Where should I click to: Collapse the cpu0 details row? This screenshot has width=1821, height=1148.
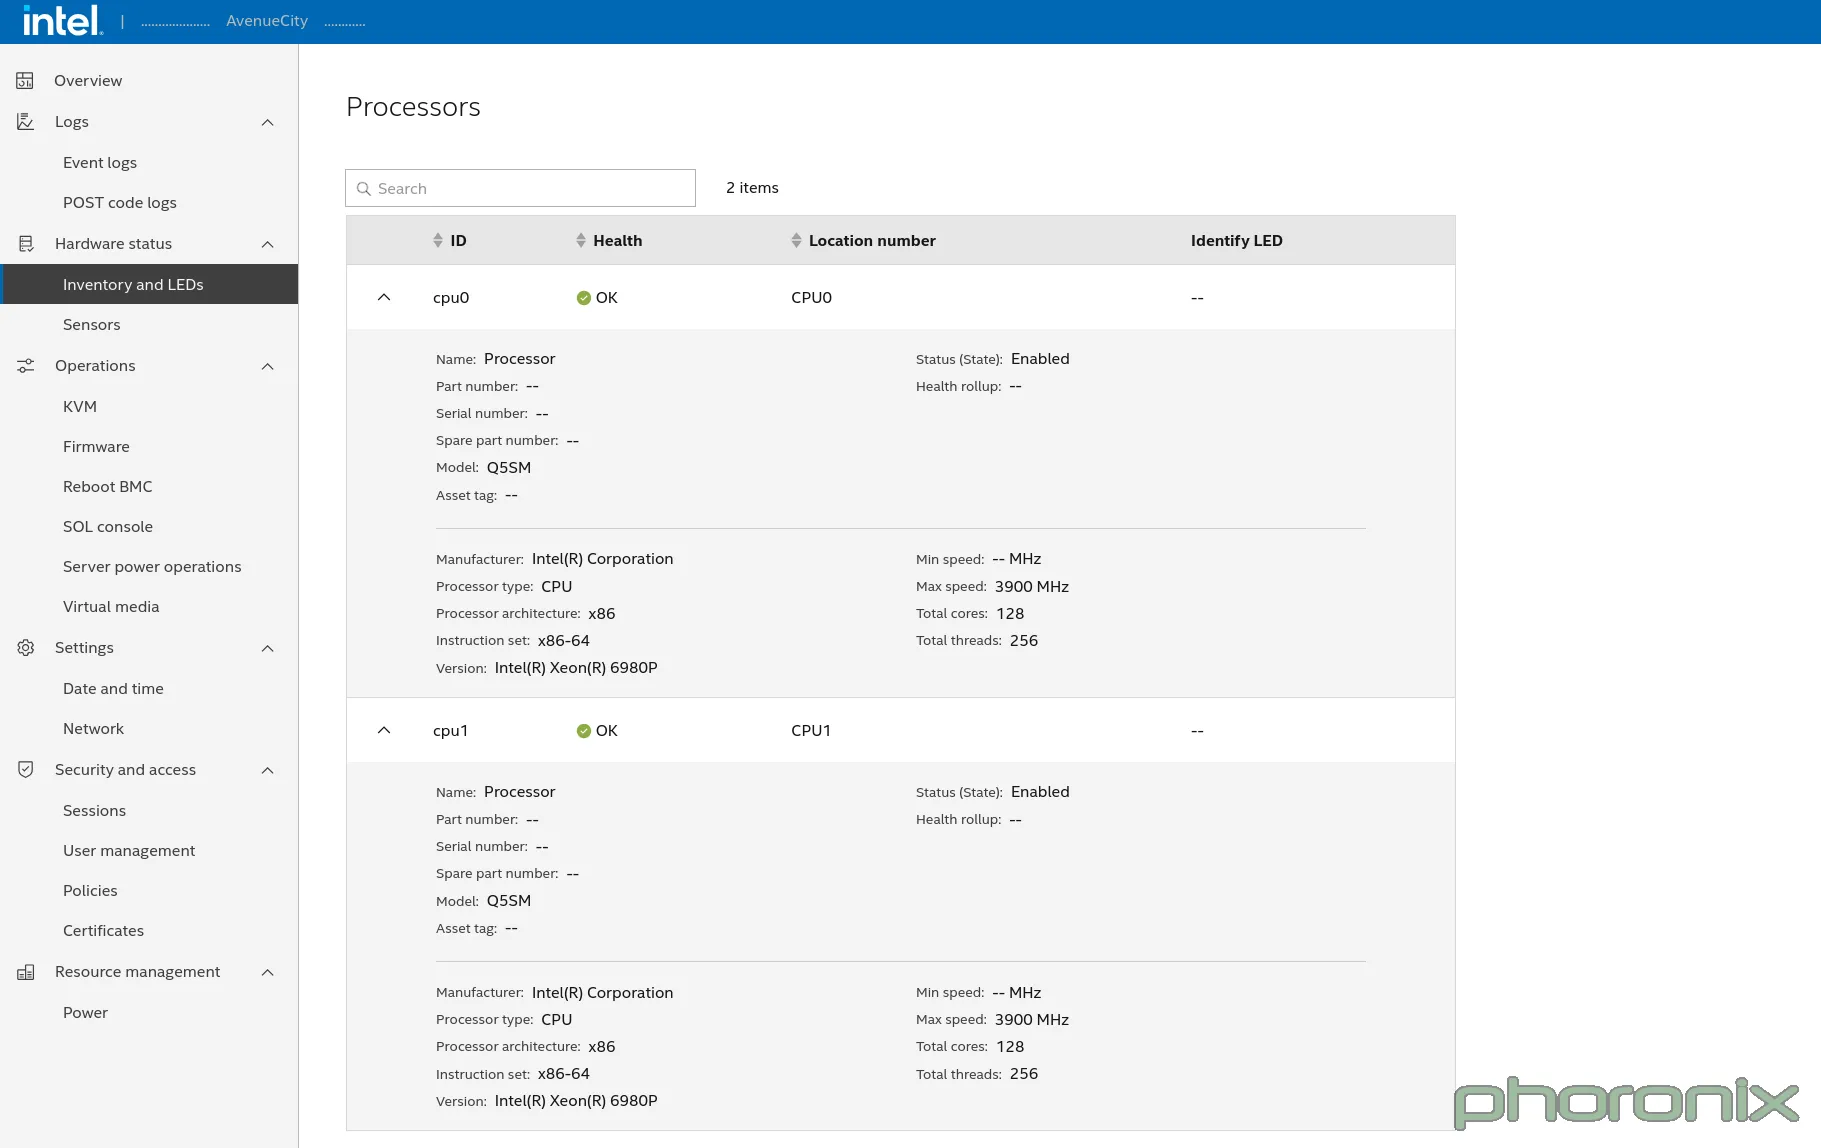pos(384,297)
